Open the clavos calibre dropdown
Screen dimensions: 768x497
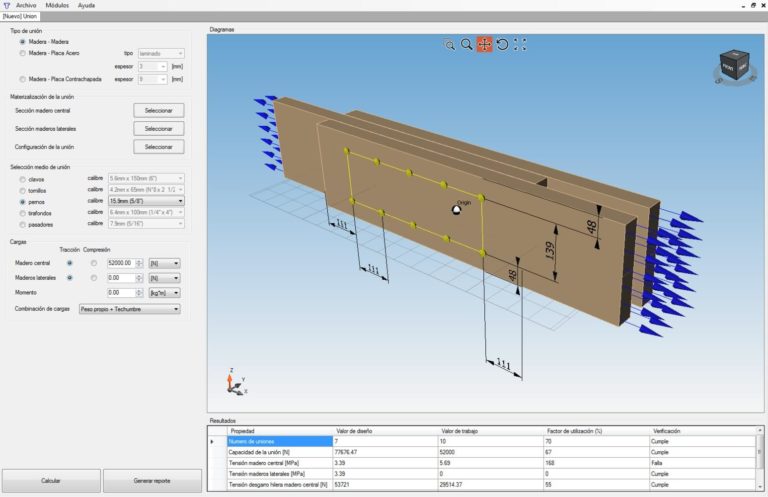click(146, 178)
